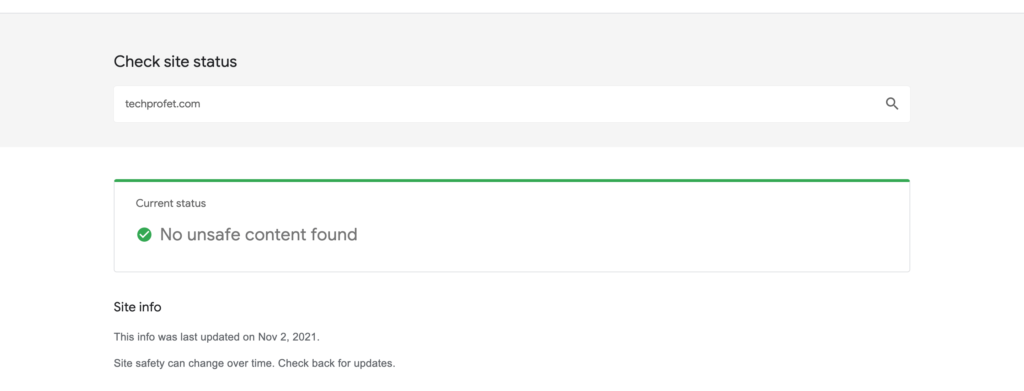Viewport: 1024px width, 391px height.
Task: Select the Check site status heading
Action: pyautogui.click(x=175, y=62)
